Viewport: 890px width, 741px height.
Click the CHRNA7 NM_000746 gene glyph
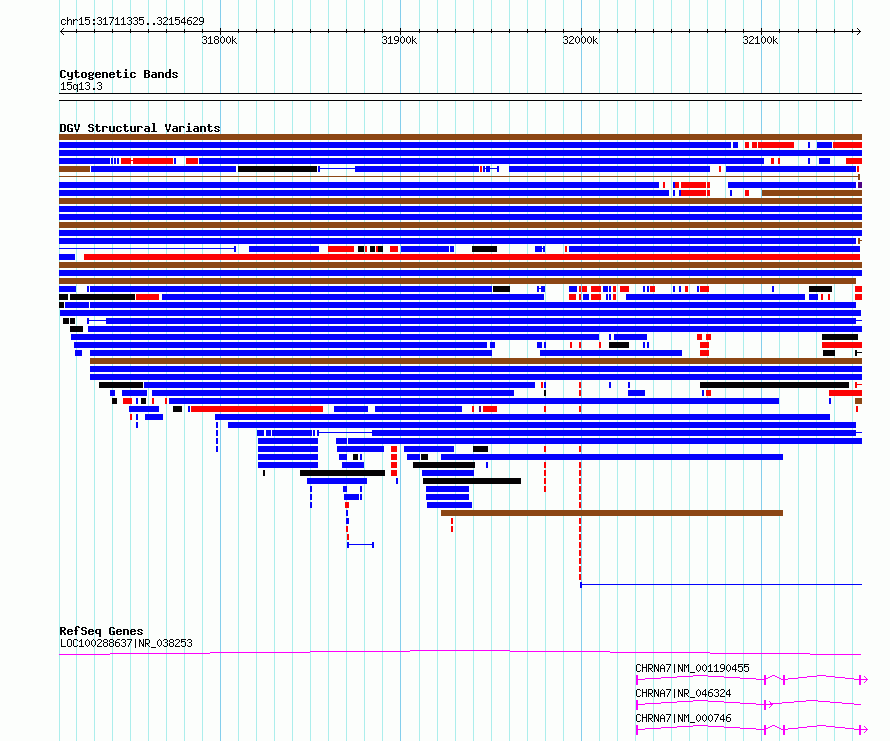752,729
